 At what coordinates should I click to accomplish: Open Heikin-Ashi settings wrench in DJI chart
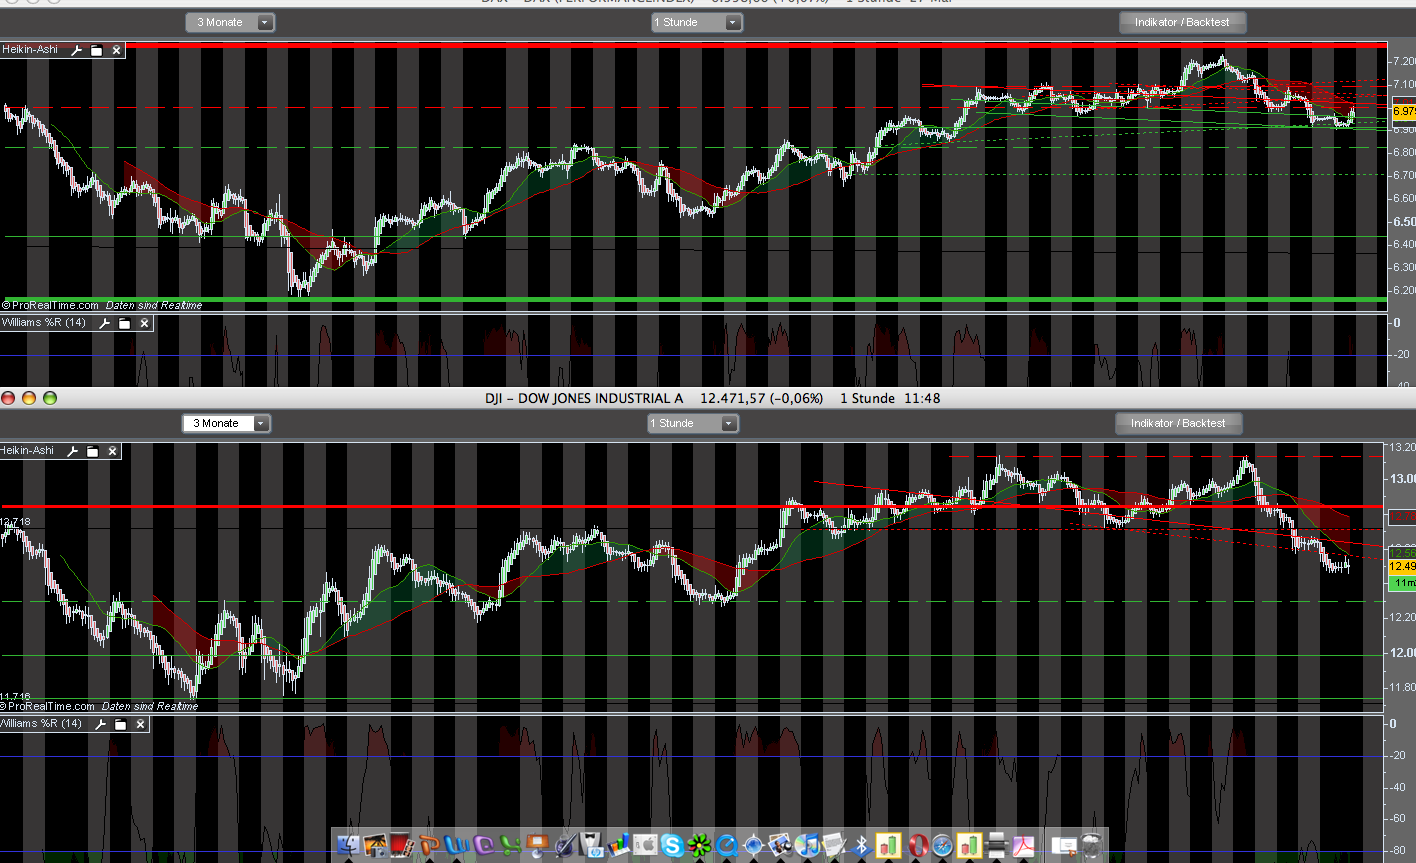pyautogui.click(x=72, y=451)
